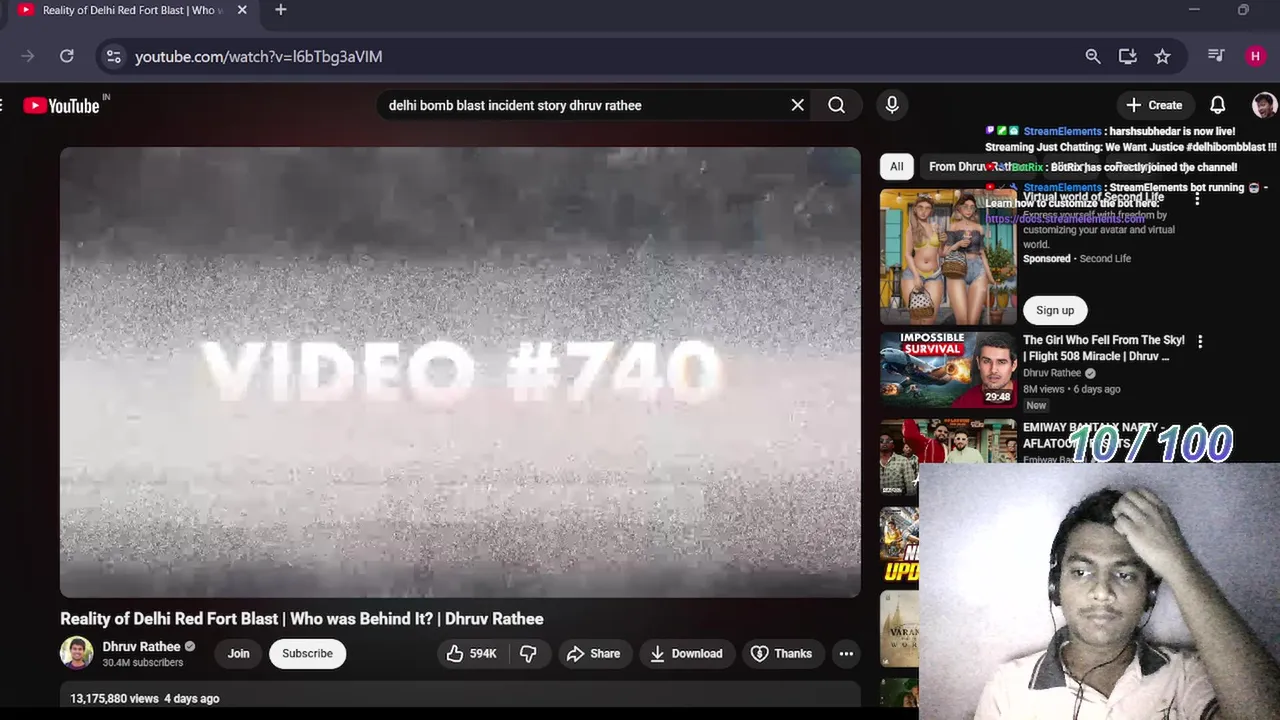Minimize the browser window
Viewport: 1280px width, 720px height.
coord(1194,10)
